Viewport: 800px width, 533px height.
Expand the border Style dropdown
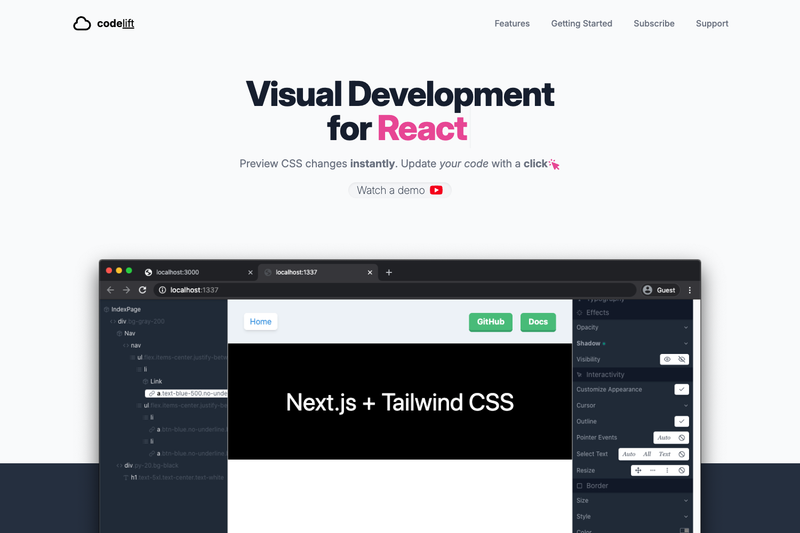pos(632,517)
